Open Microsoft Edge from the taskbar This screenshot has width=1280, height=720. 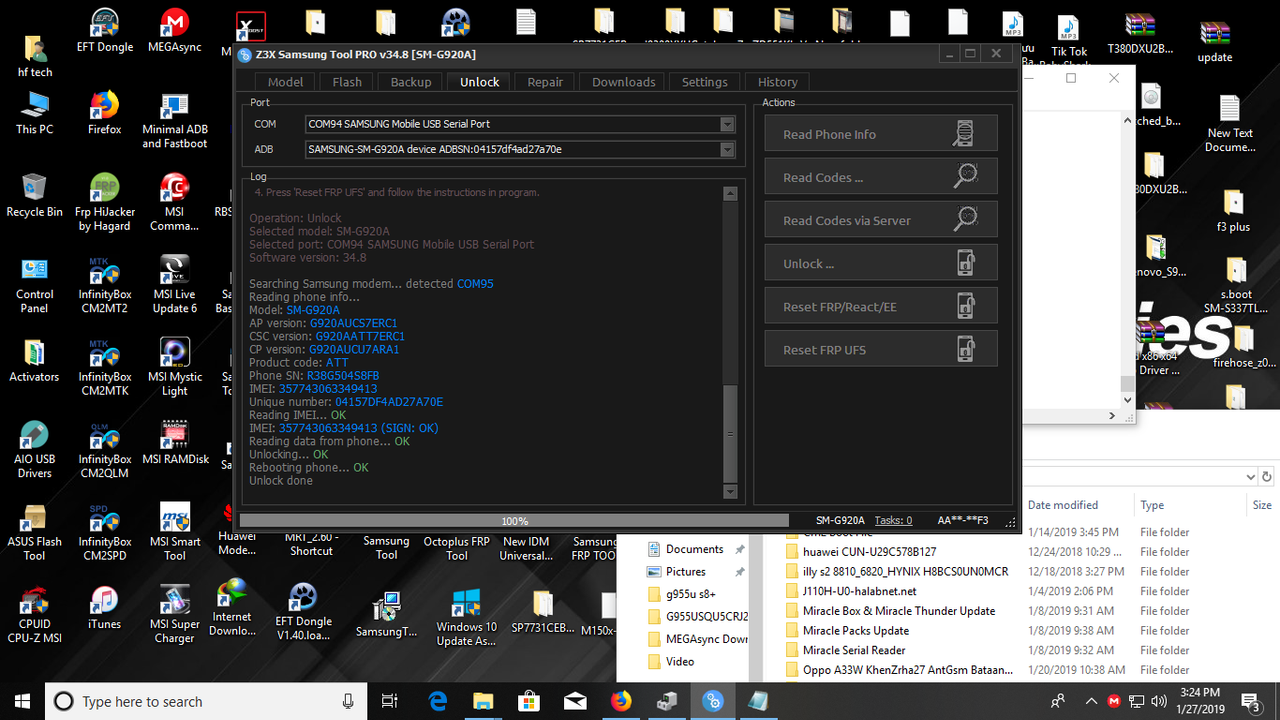438,701
